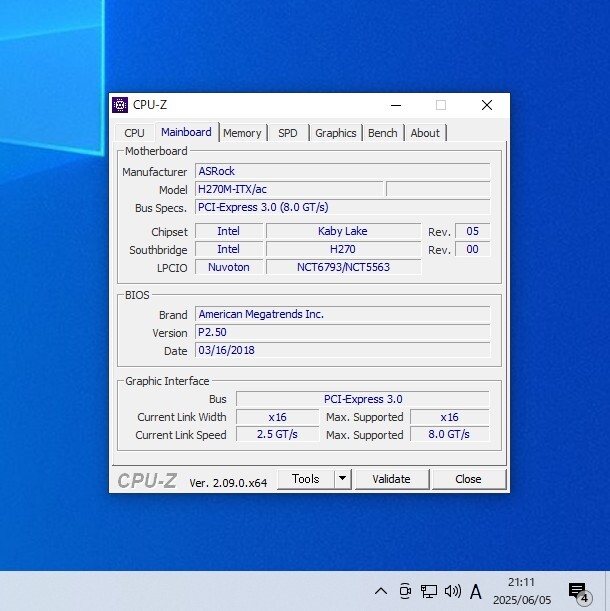Switch to the Memory tab
610x611 pixels.
pos(242,133)
